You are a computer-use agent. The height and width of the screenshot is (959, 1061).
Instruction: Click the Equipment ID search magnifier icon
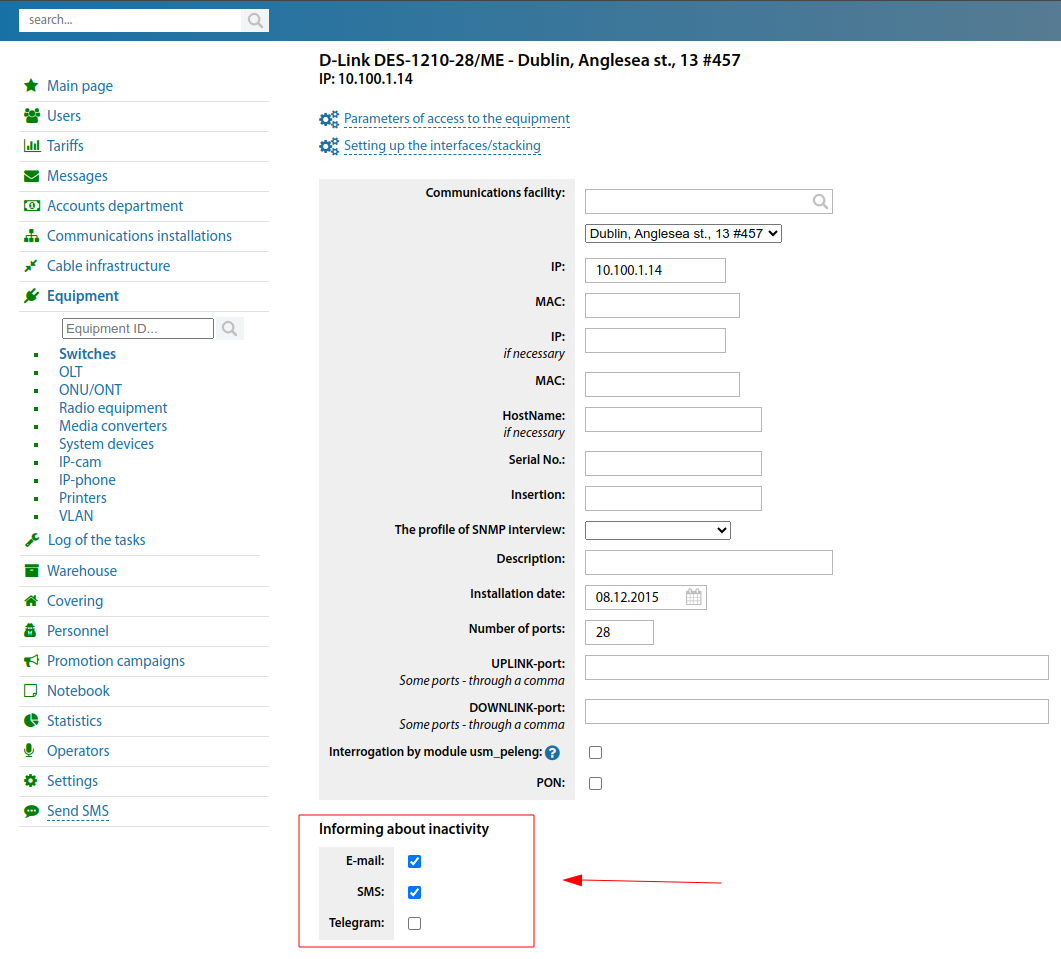click(x=230, y=328)
